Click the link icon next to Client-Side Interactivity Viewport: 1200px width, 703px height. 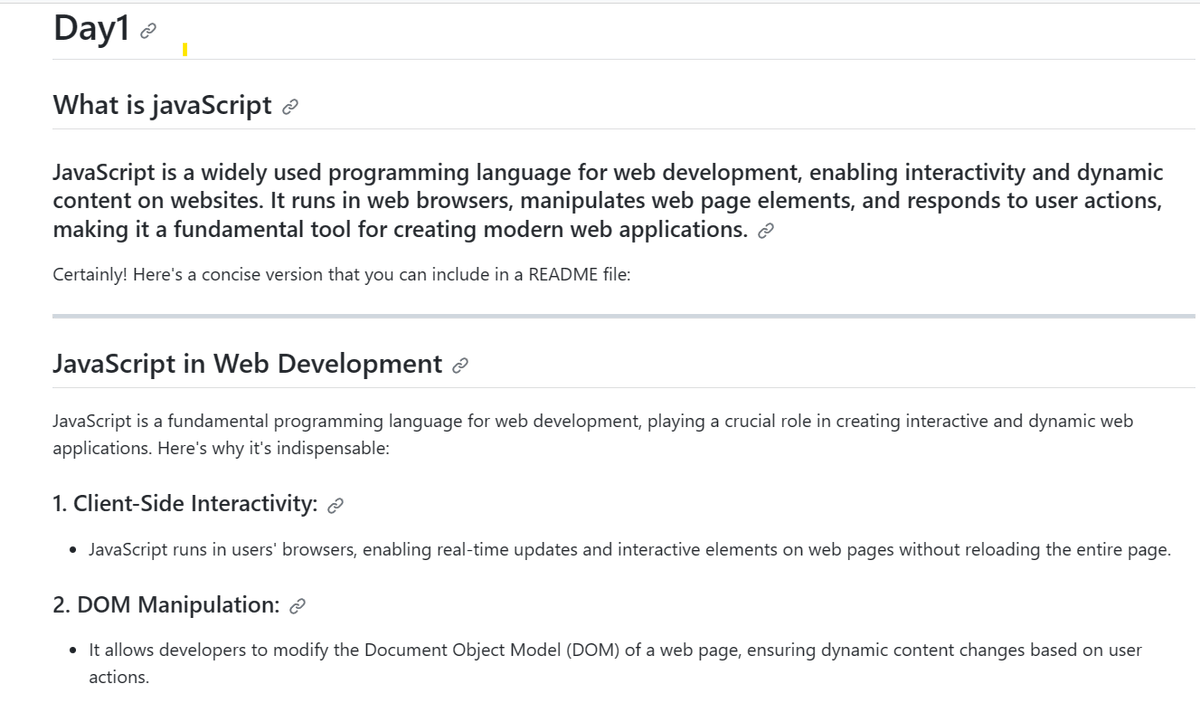pyautogui.click(x=336, y=505)
